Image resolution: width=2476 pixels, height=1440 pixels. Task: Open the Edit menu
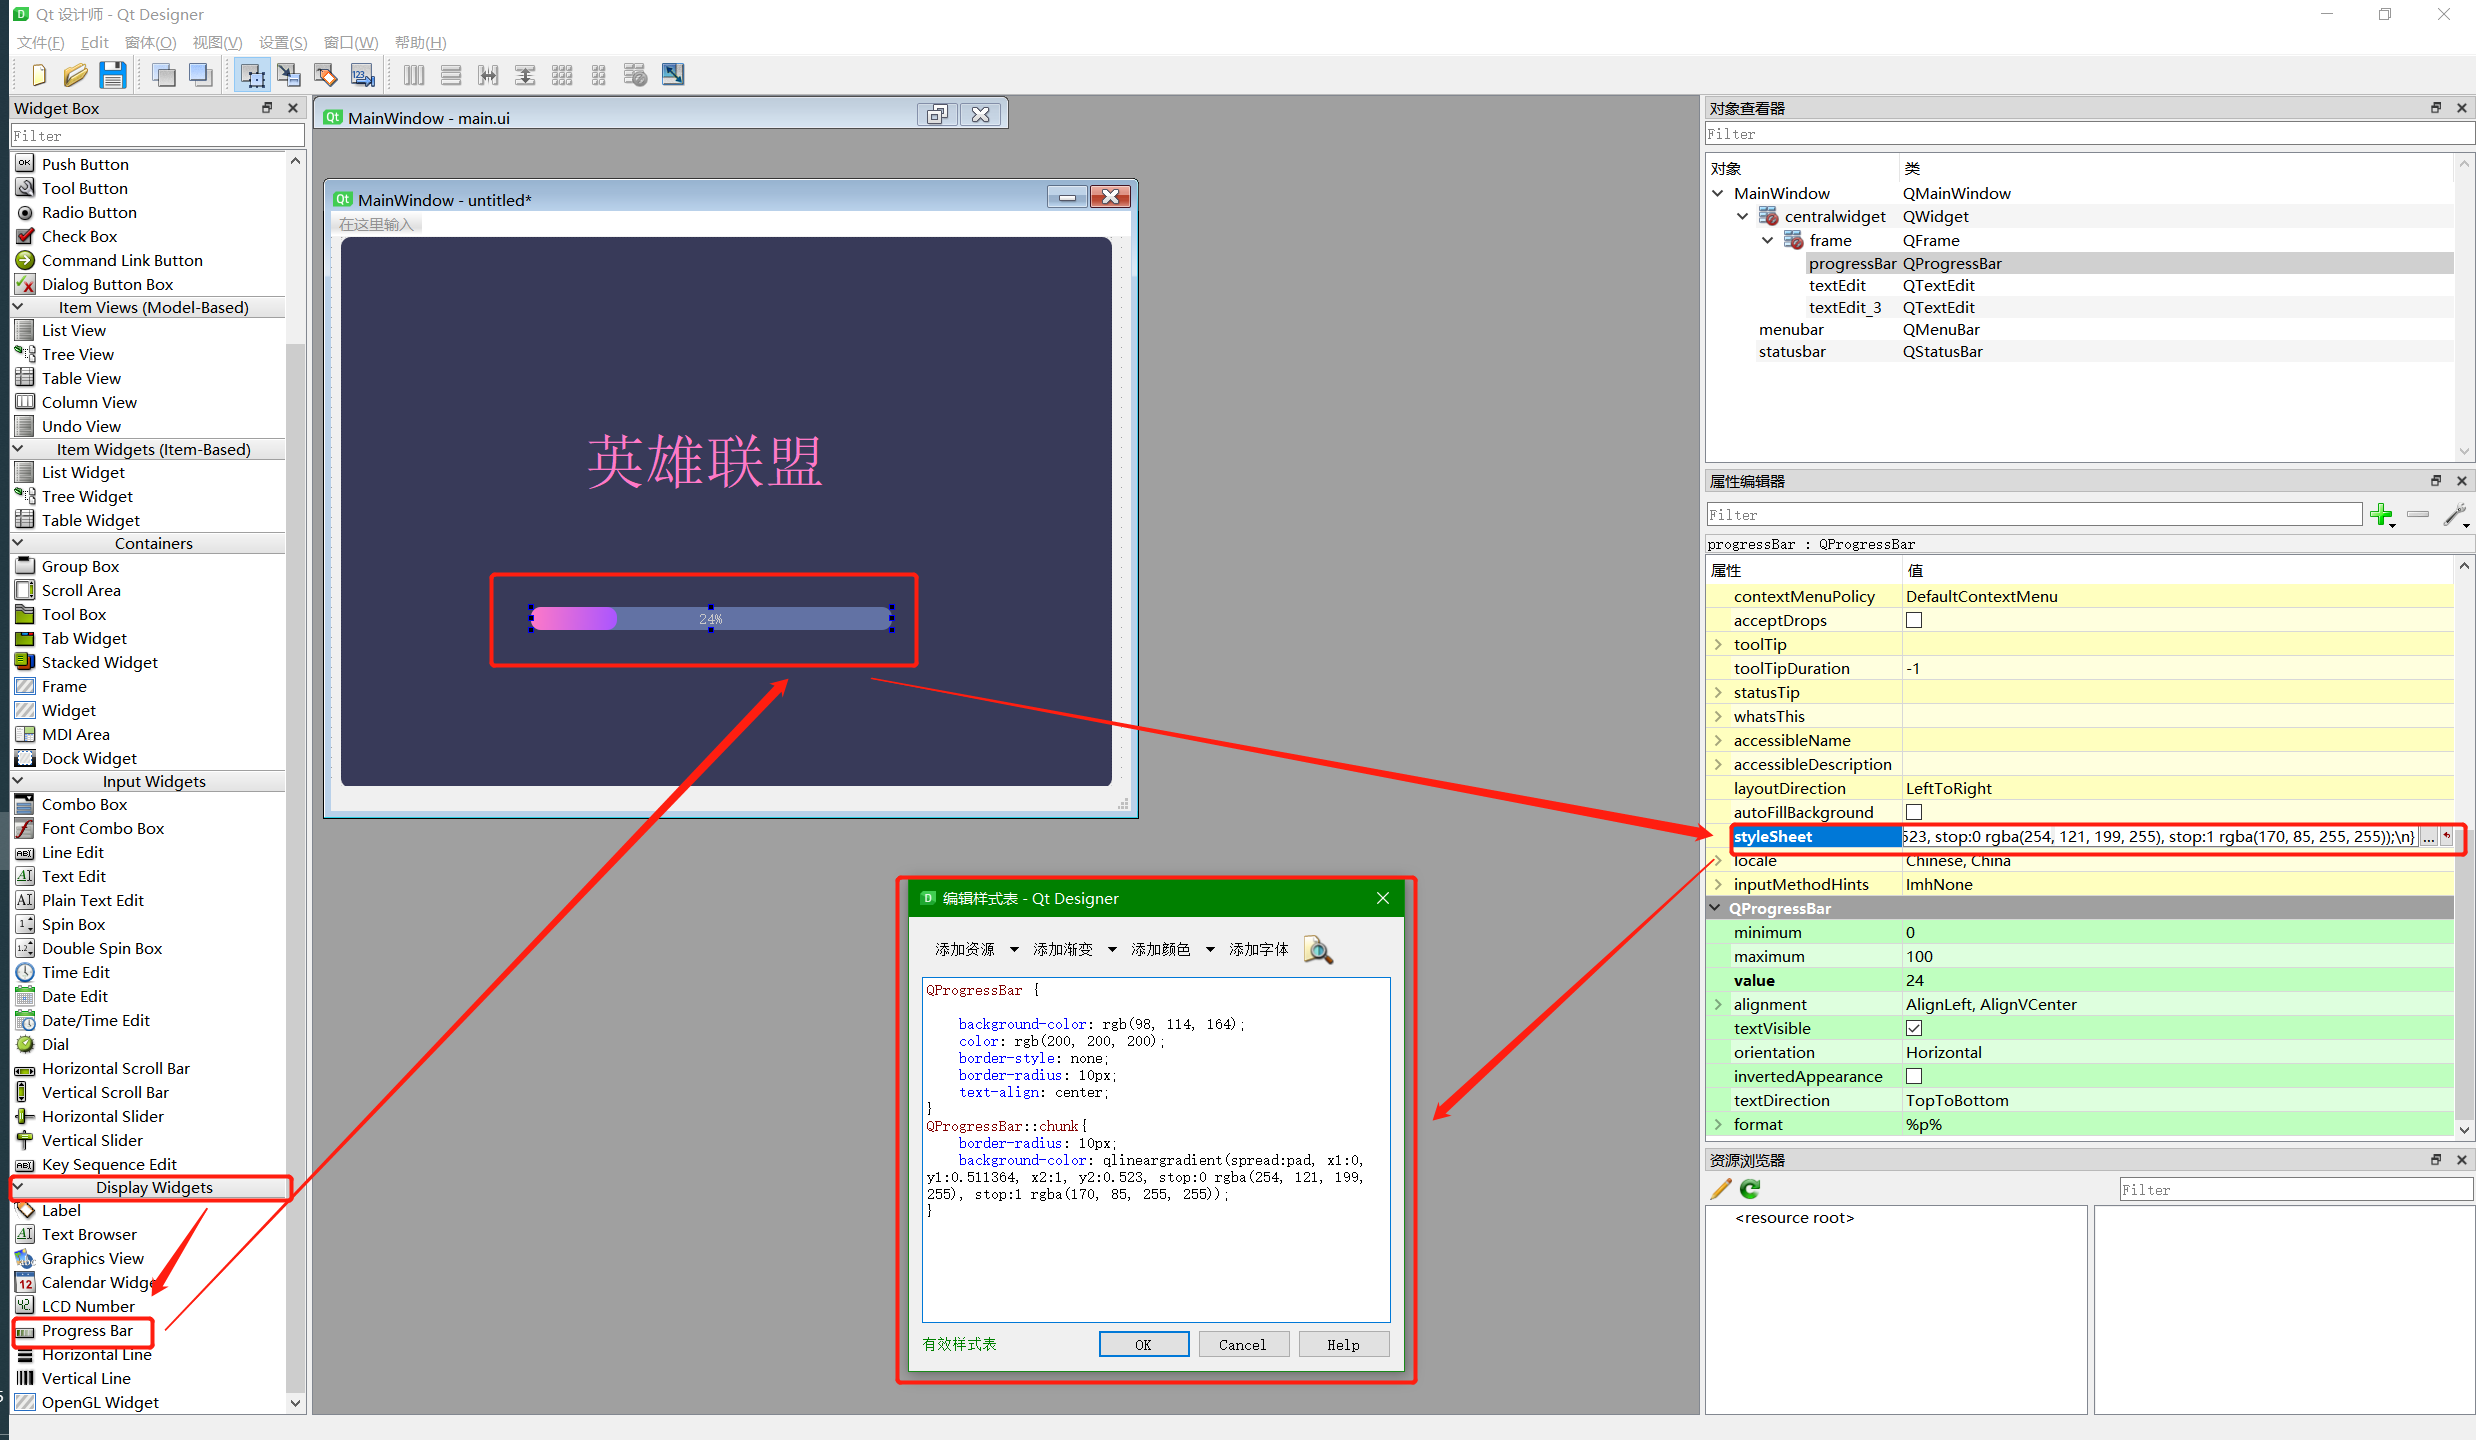coord(93,42)
